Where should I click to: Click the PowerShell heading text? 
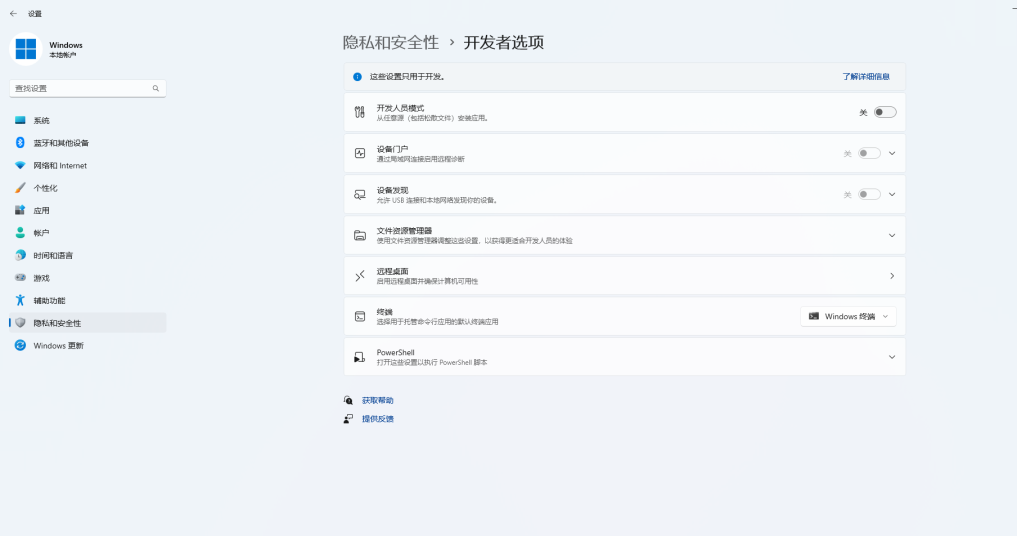coord(396,352)
